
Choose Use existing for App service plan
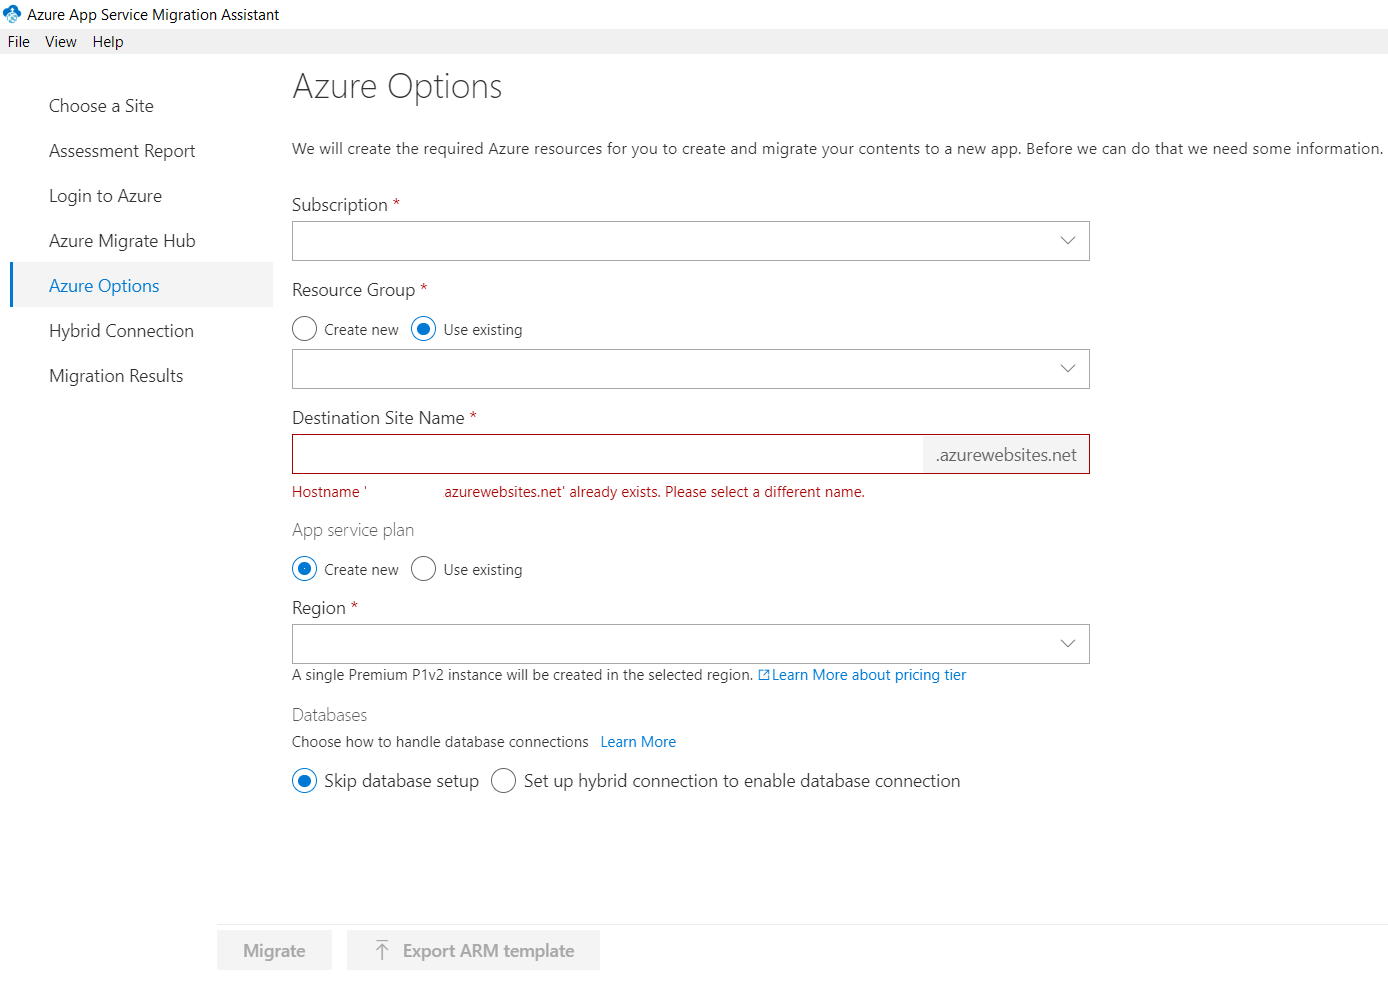tap(424, 569)
